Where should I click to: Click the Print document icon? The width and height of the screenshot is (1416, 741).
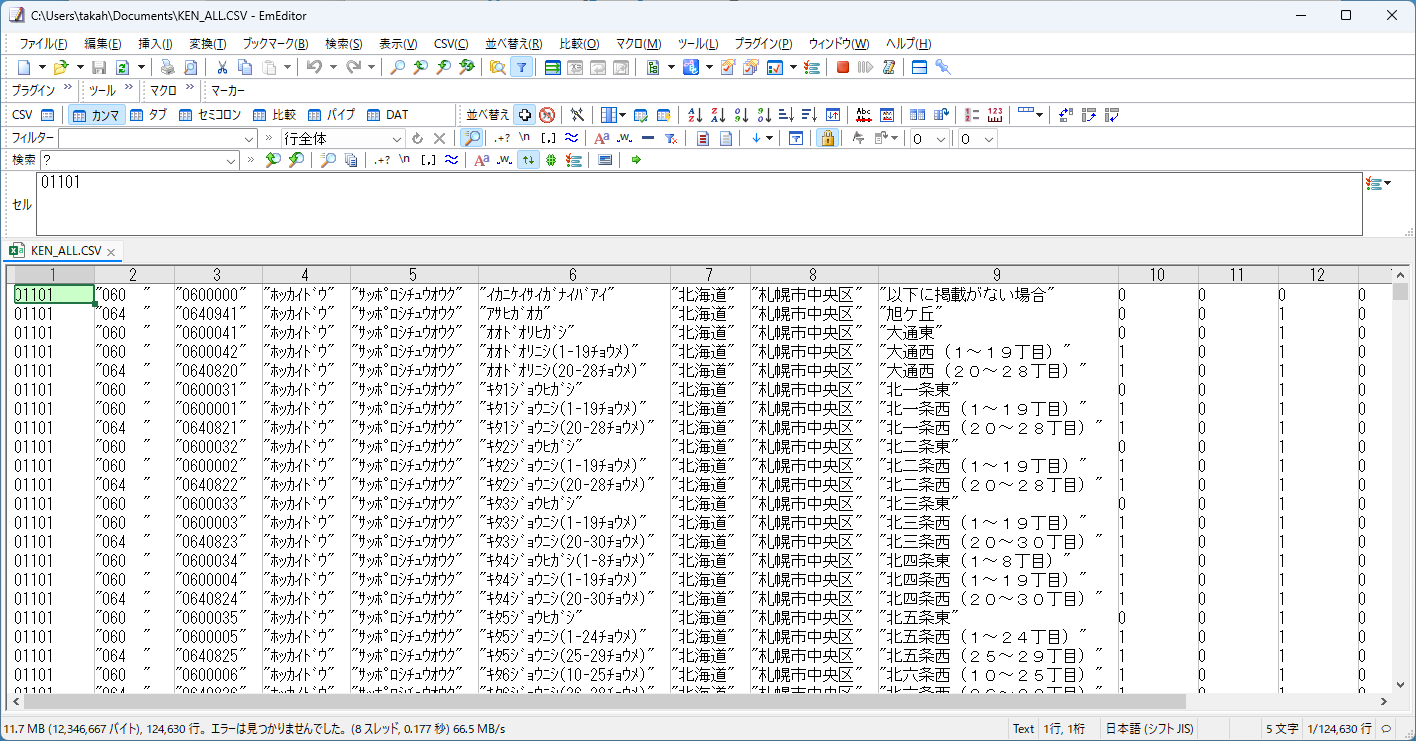point(166,66)
